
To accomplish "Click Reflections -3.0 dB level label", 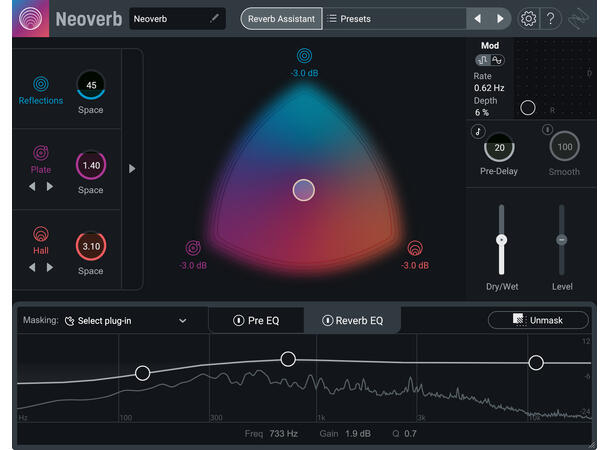I will tap(304, 73).
